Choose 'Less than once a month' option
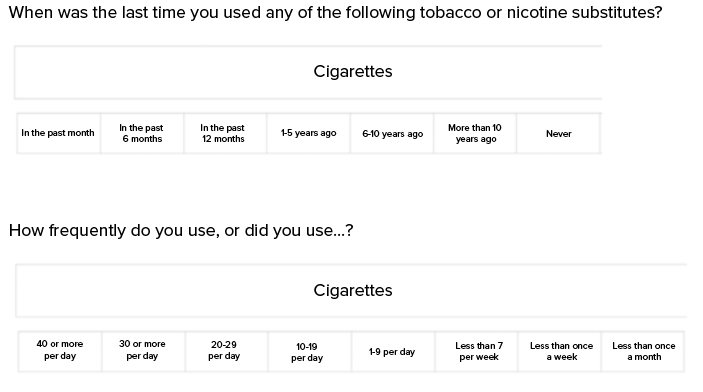The width and height of the screenshot is (703, 392). (642, 352)
